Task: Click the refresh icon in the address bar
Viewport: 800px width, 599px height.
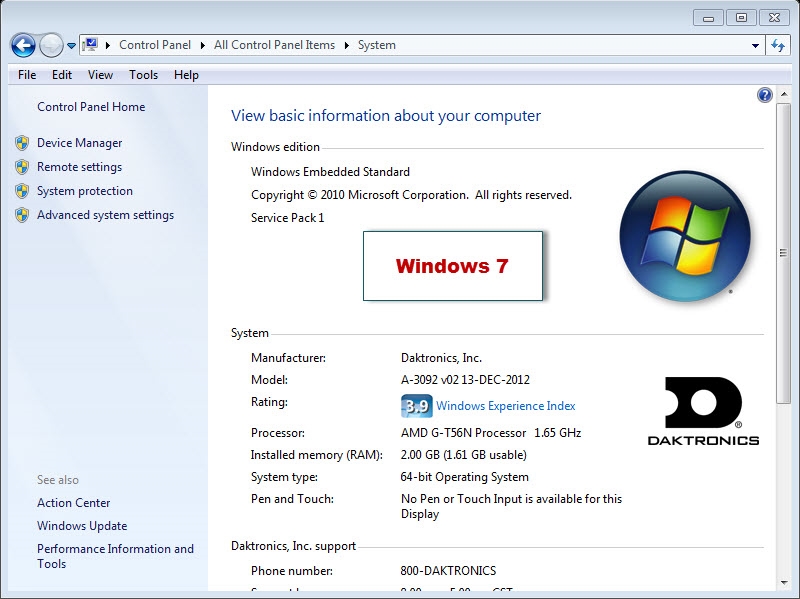Action: [x=777, y=45]
